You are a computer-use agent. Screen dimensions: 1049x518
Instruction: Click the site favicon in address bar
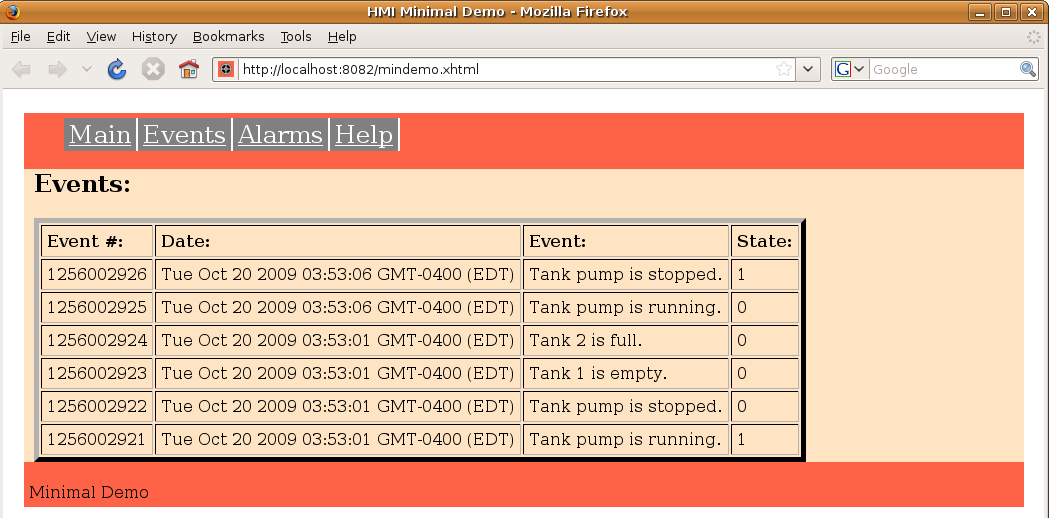coord(227,69)
